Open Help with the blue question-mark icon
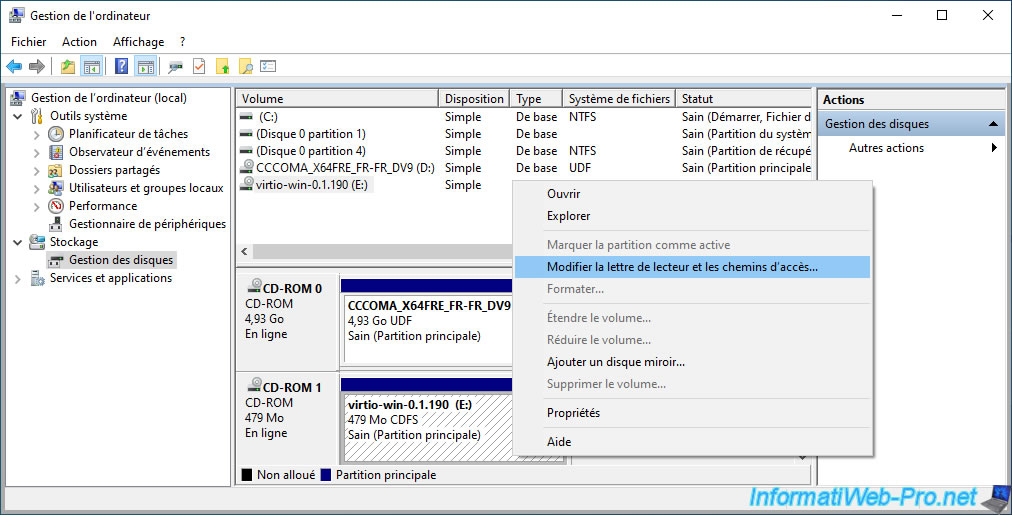 point(121,66)
